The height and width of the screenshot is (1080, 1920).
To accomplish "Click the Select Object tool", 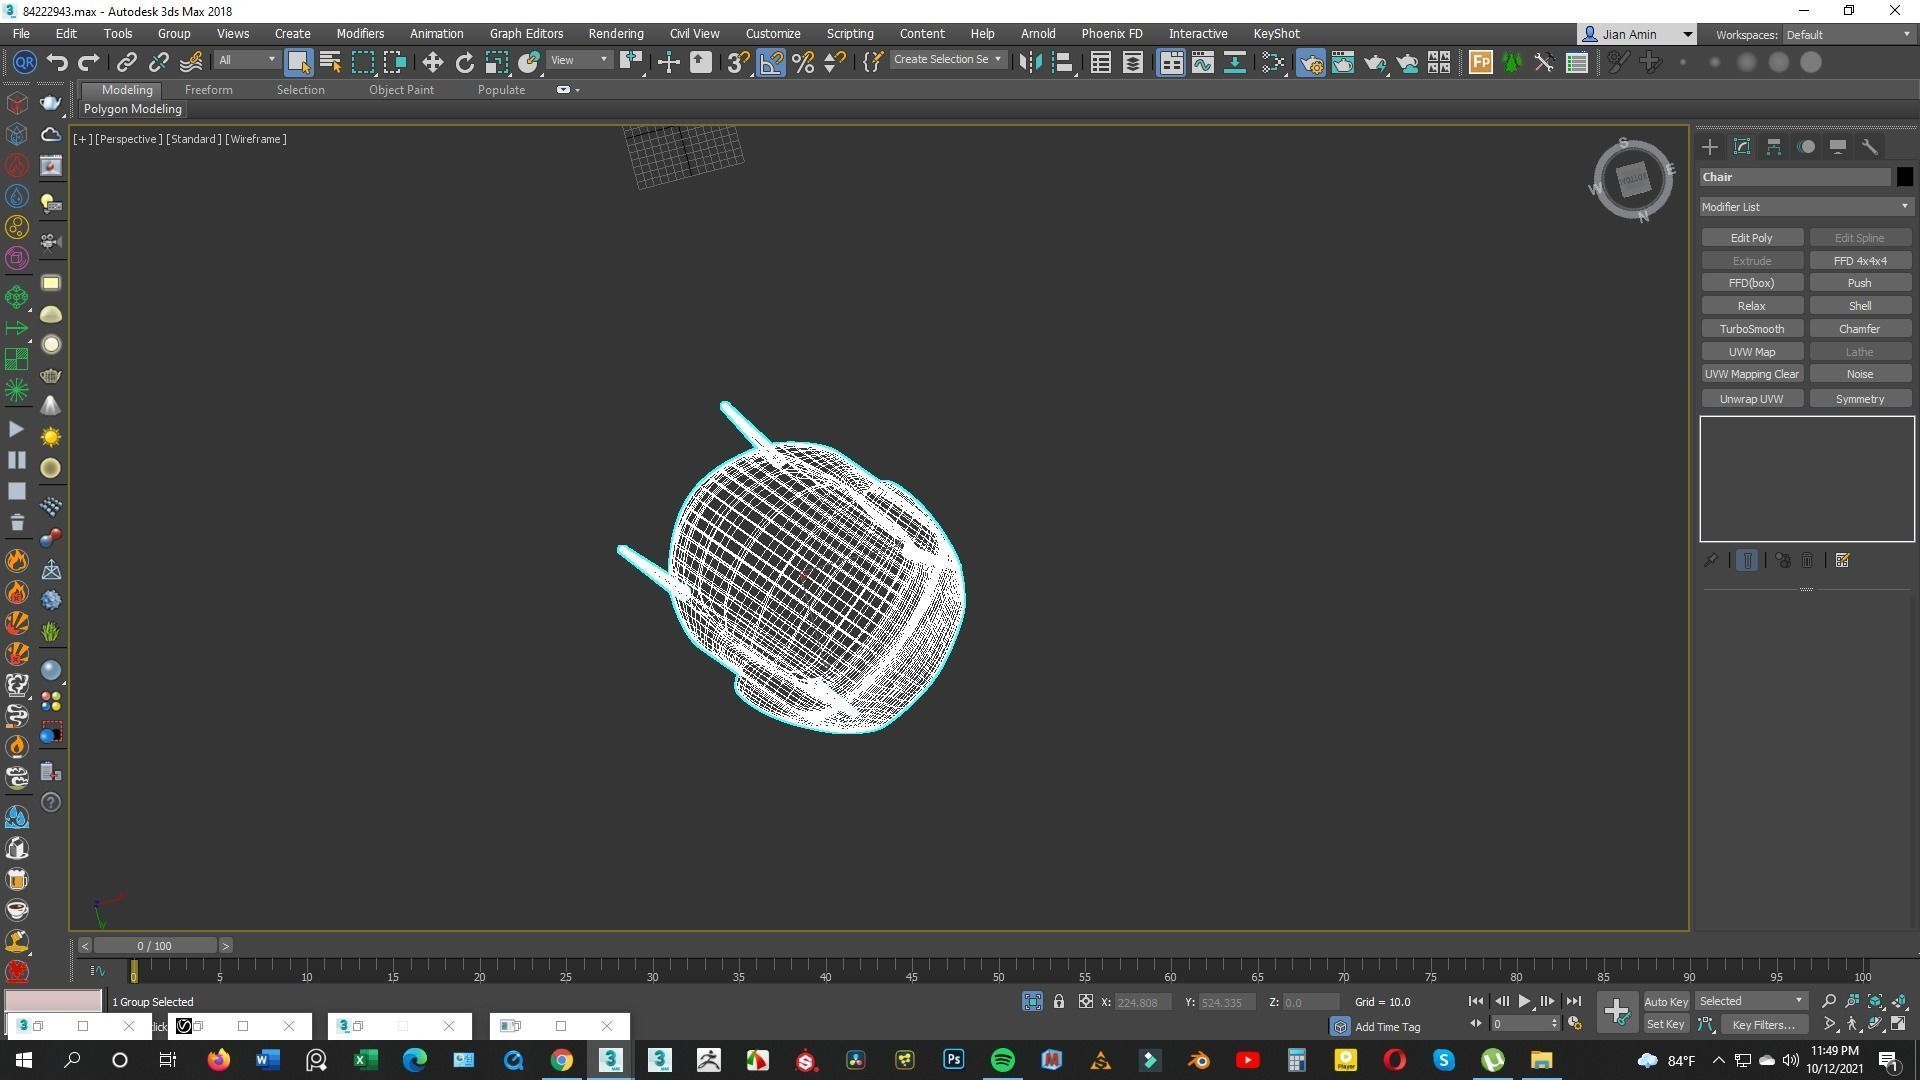I will tap(298, 63).
